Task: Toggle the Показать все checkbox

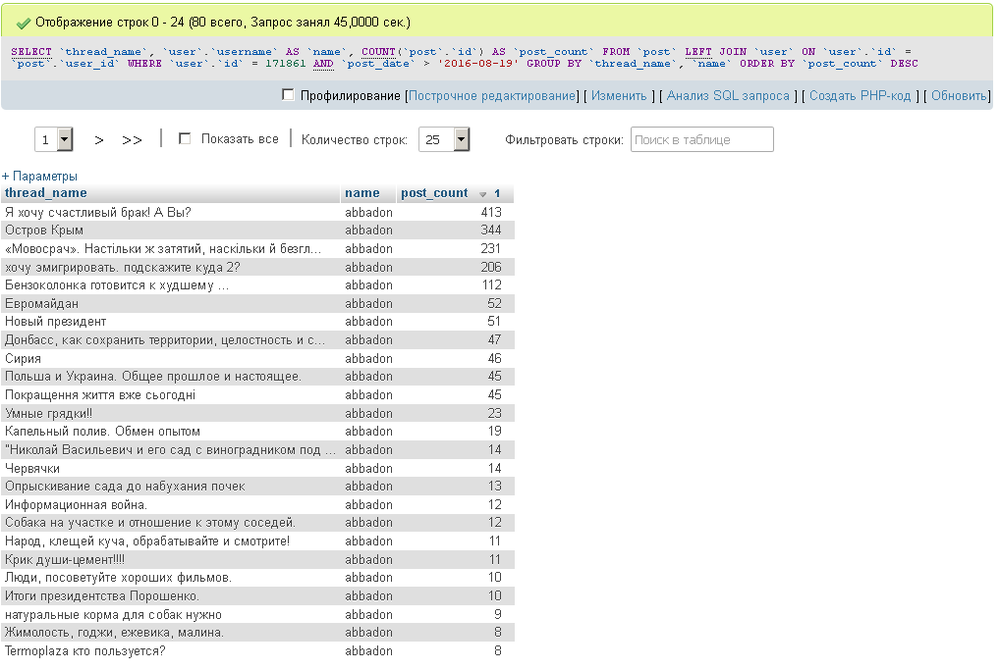Action: 184,139
